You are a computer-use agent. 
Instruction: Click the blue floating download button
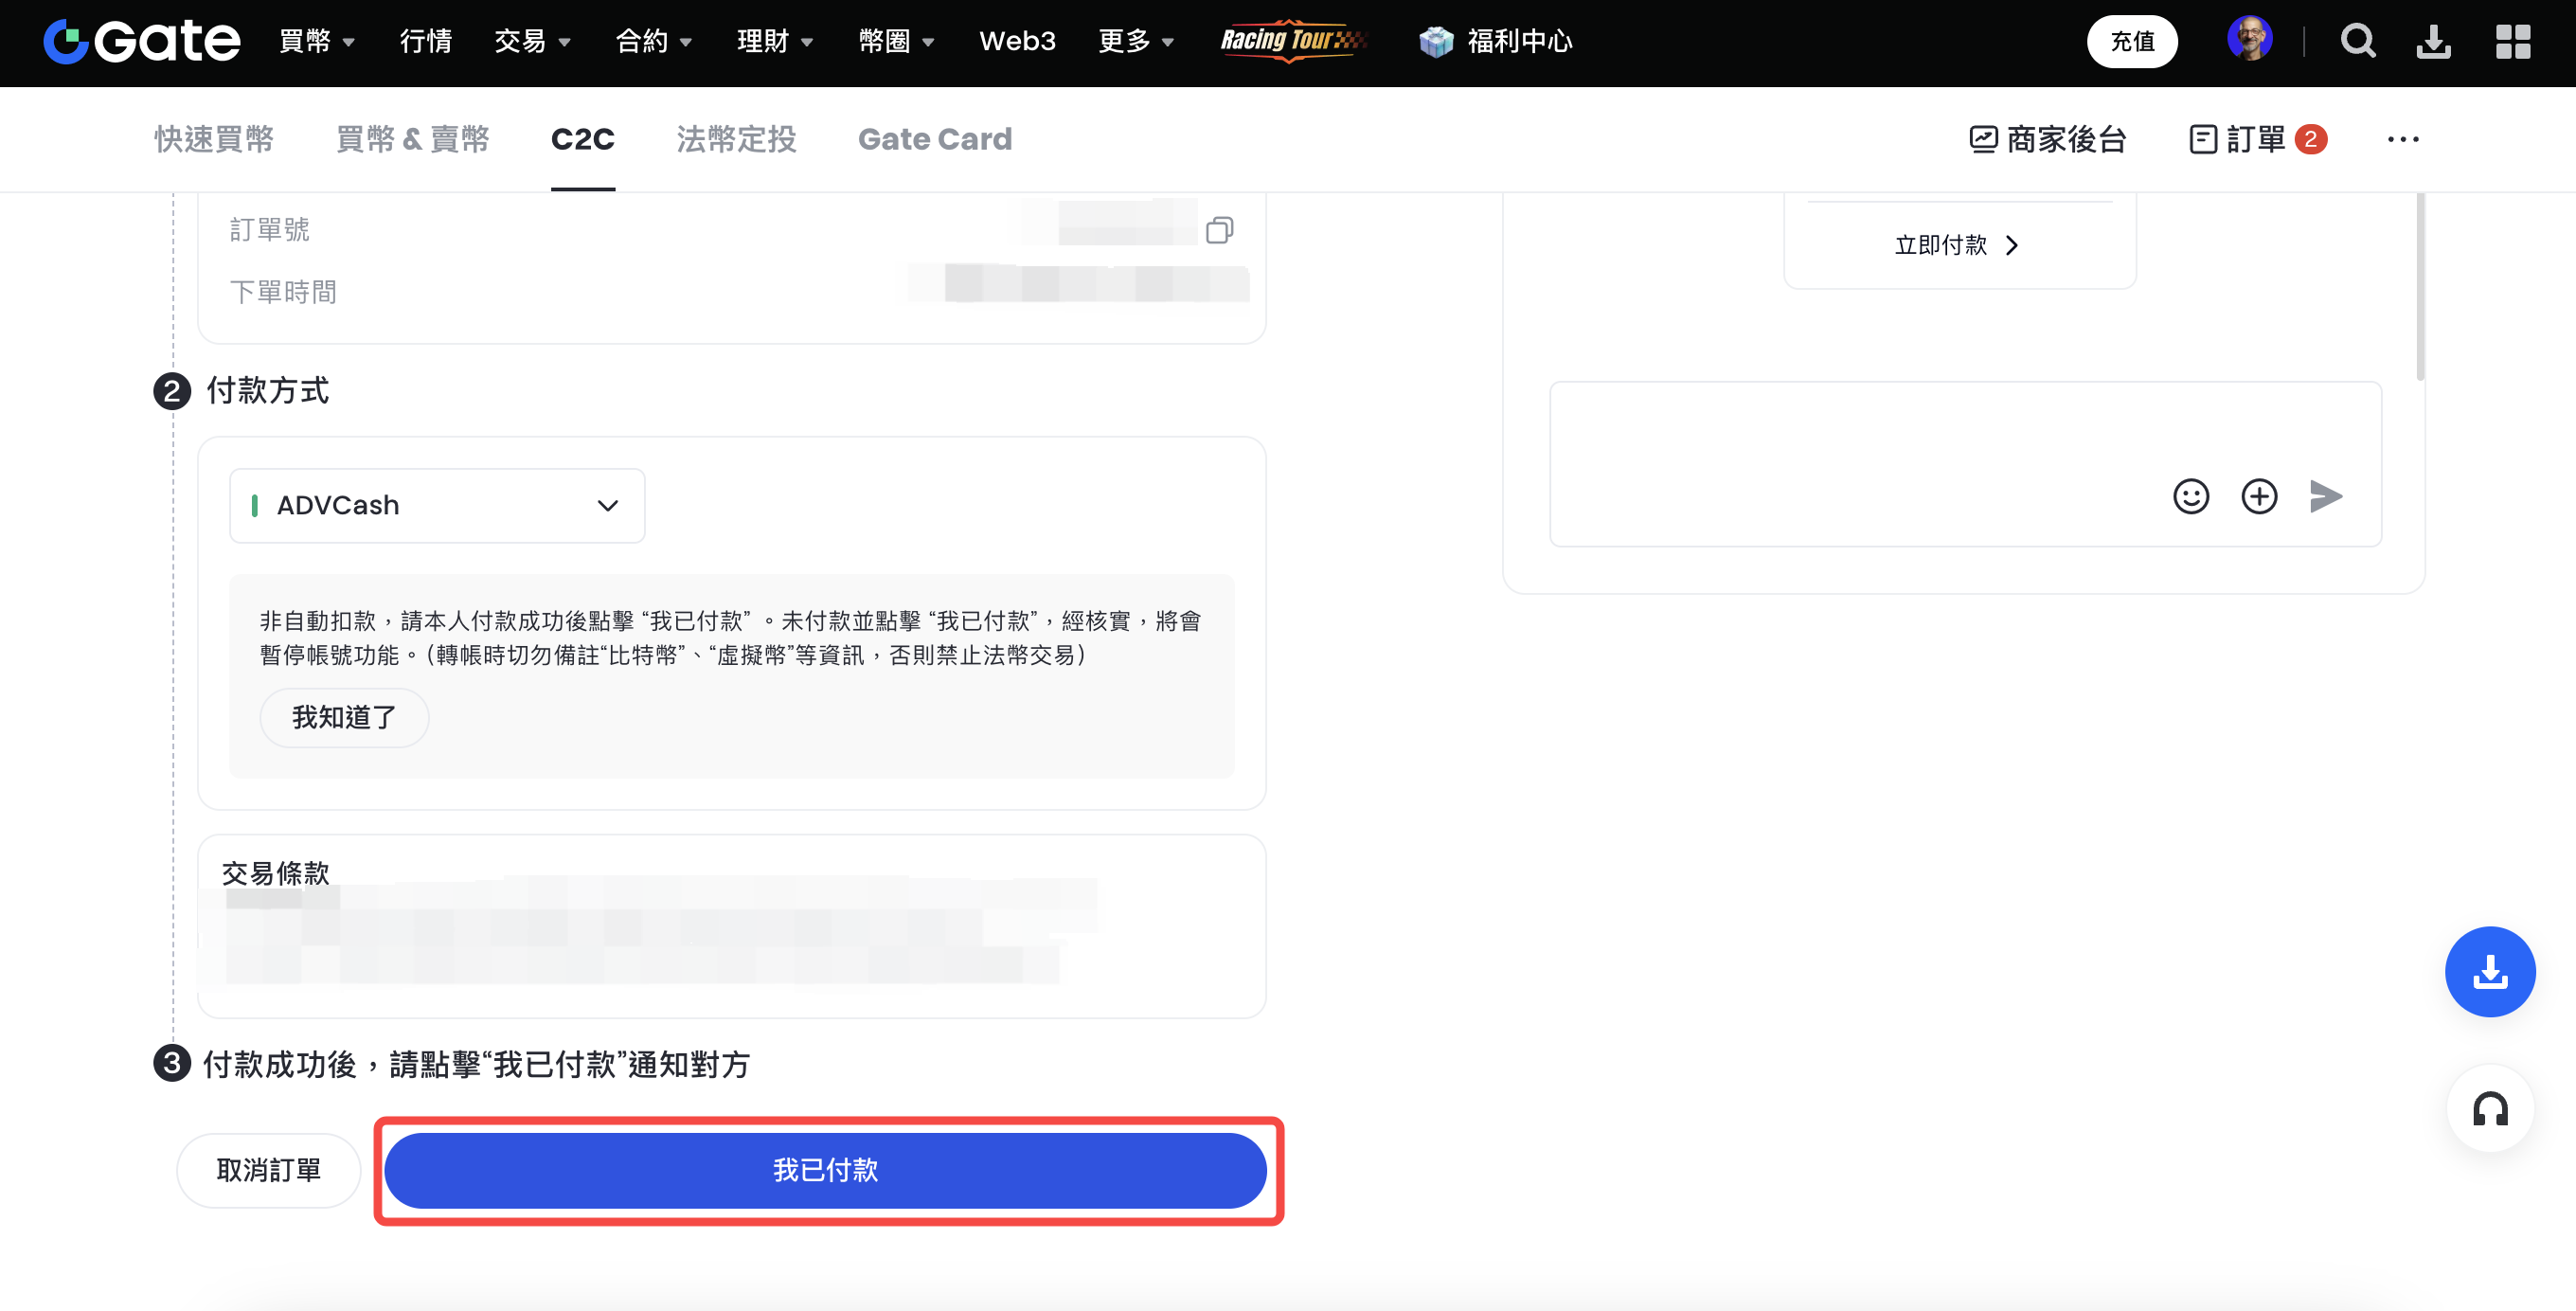click(2490, 972)
